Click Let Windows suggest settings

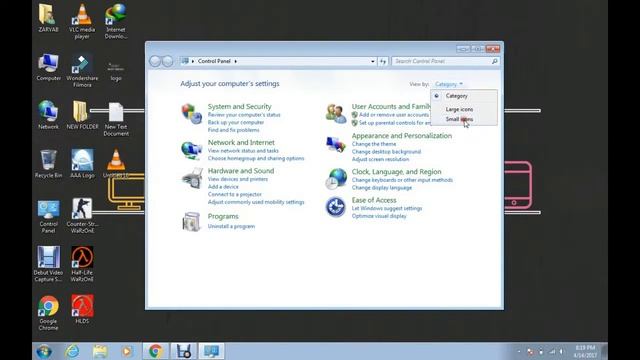[387, 209]
